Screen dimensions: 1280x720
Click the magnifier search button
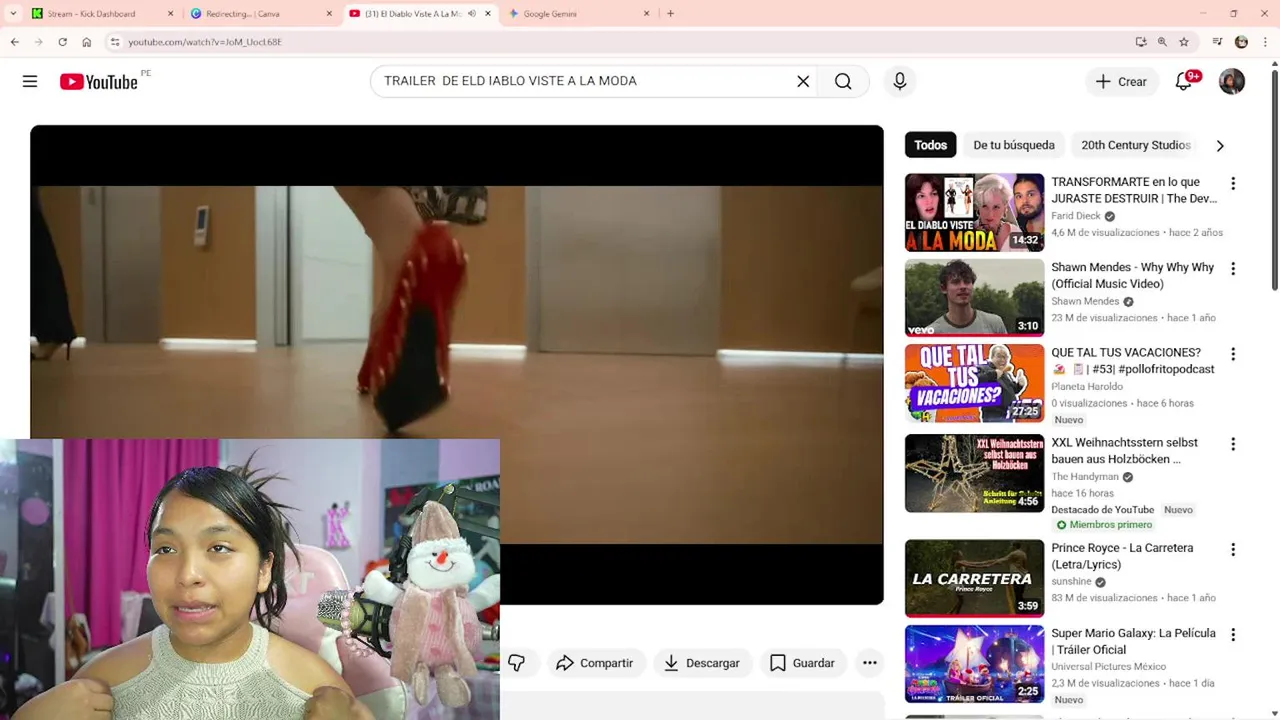(x=843, y=82)
